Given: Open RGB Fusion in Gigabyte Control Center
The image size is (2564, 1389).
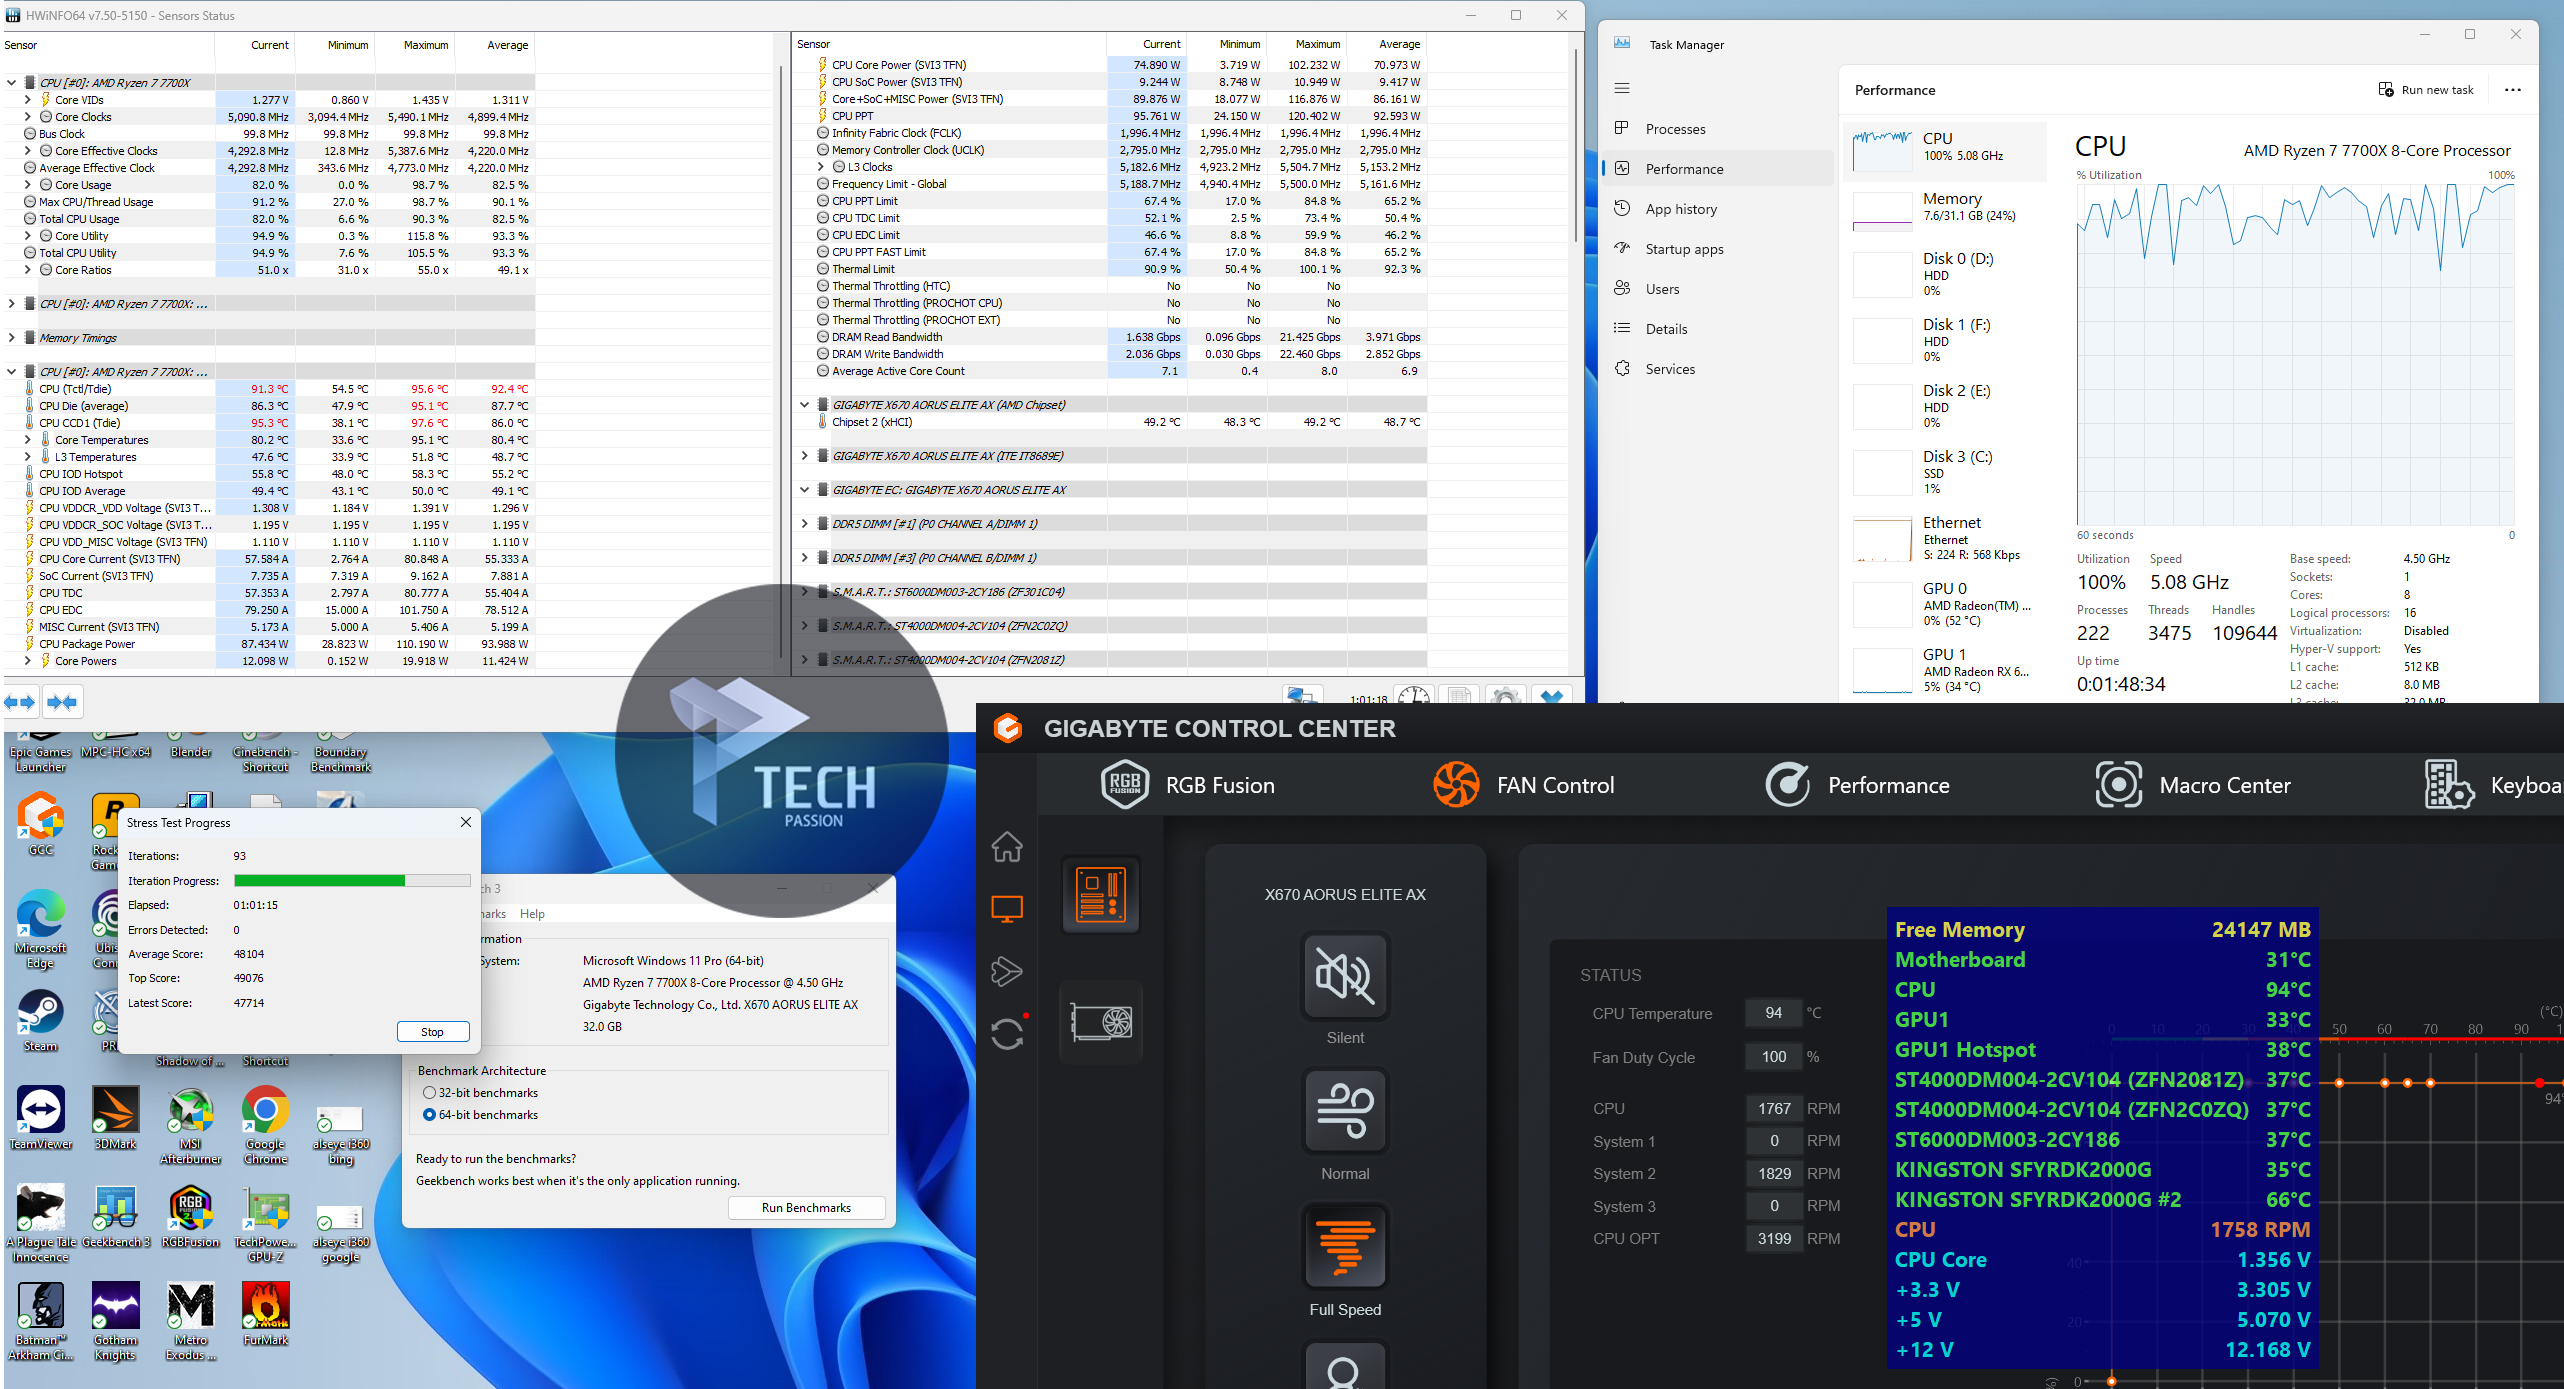Looking at the screenshot, I should (x=1187, y=785).
